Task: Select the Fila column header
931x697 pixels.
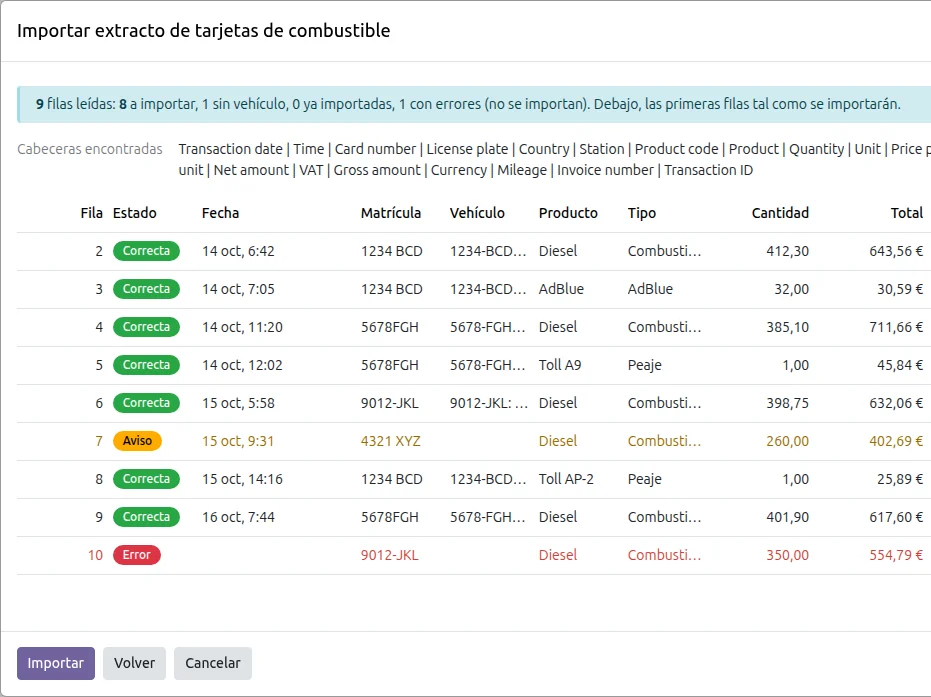Action: click(91, 213)
